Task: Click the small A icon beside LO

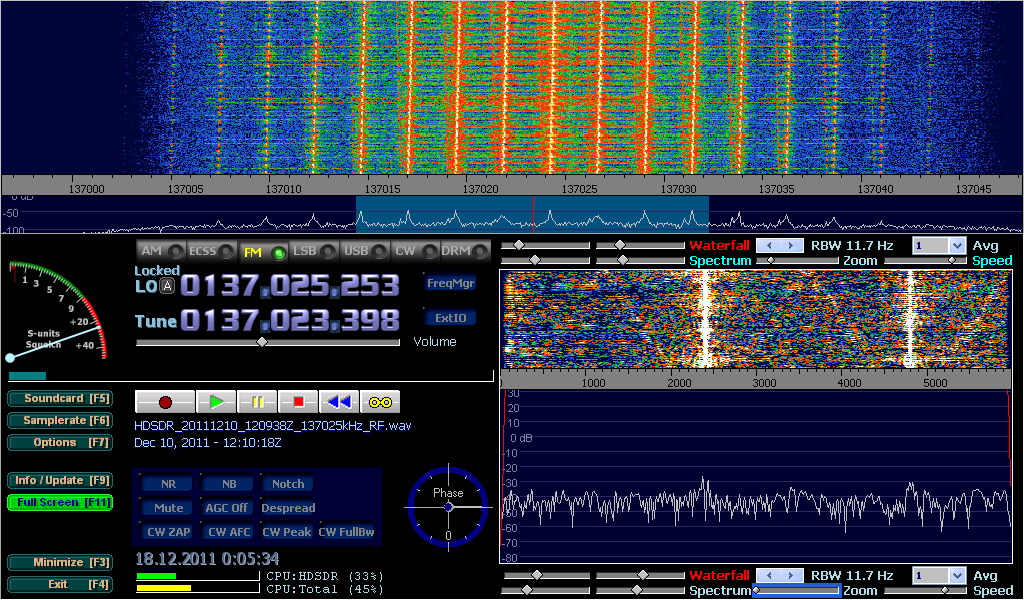Action: click(x=168, y=287)
